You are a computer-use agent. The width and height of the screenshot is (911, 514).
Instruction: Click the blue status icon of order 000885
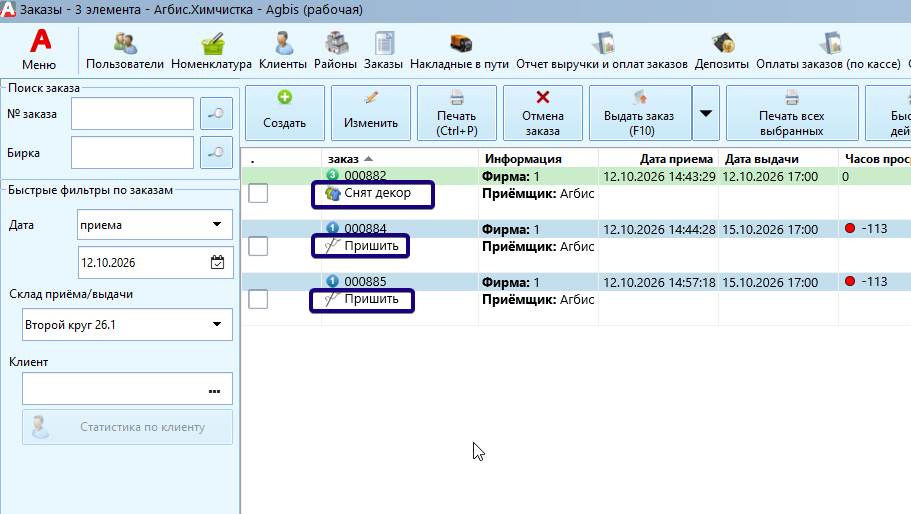(332, 281)
